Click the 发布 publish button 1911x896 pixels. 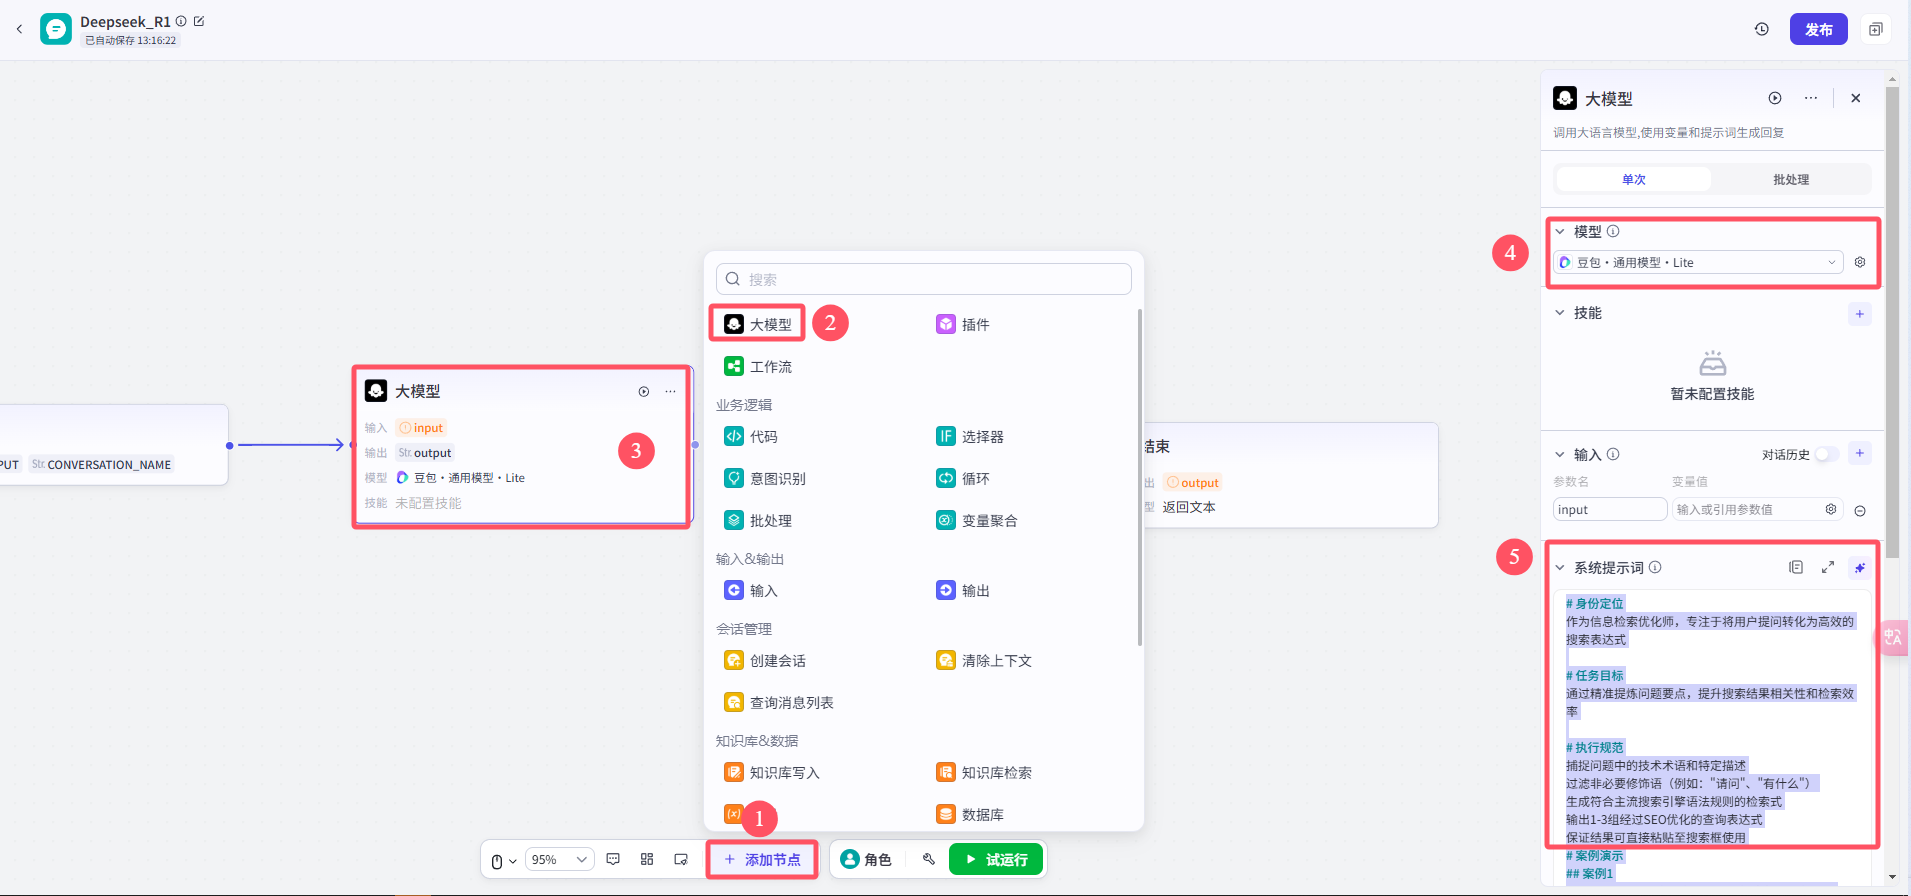click(1818, 29)
